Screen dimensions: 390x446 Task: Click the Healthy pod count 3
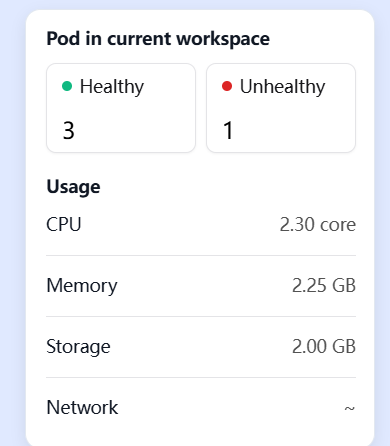[x=69, y=130]
